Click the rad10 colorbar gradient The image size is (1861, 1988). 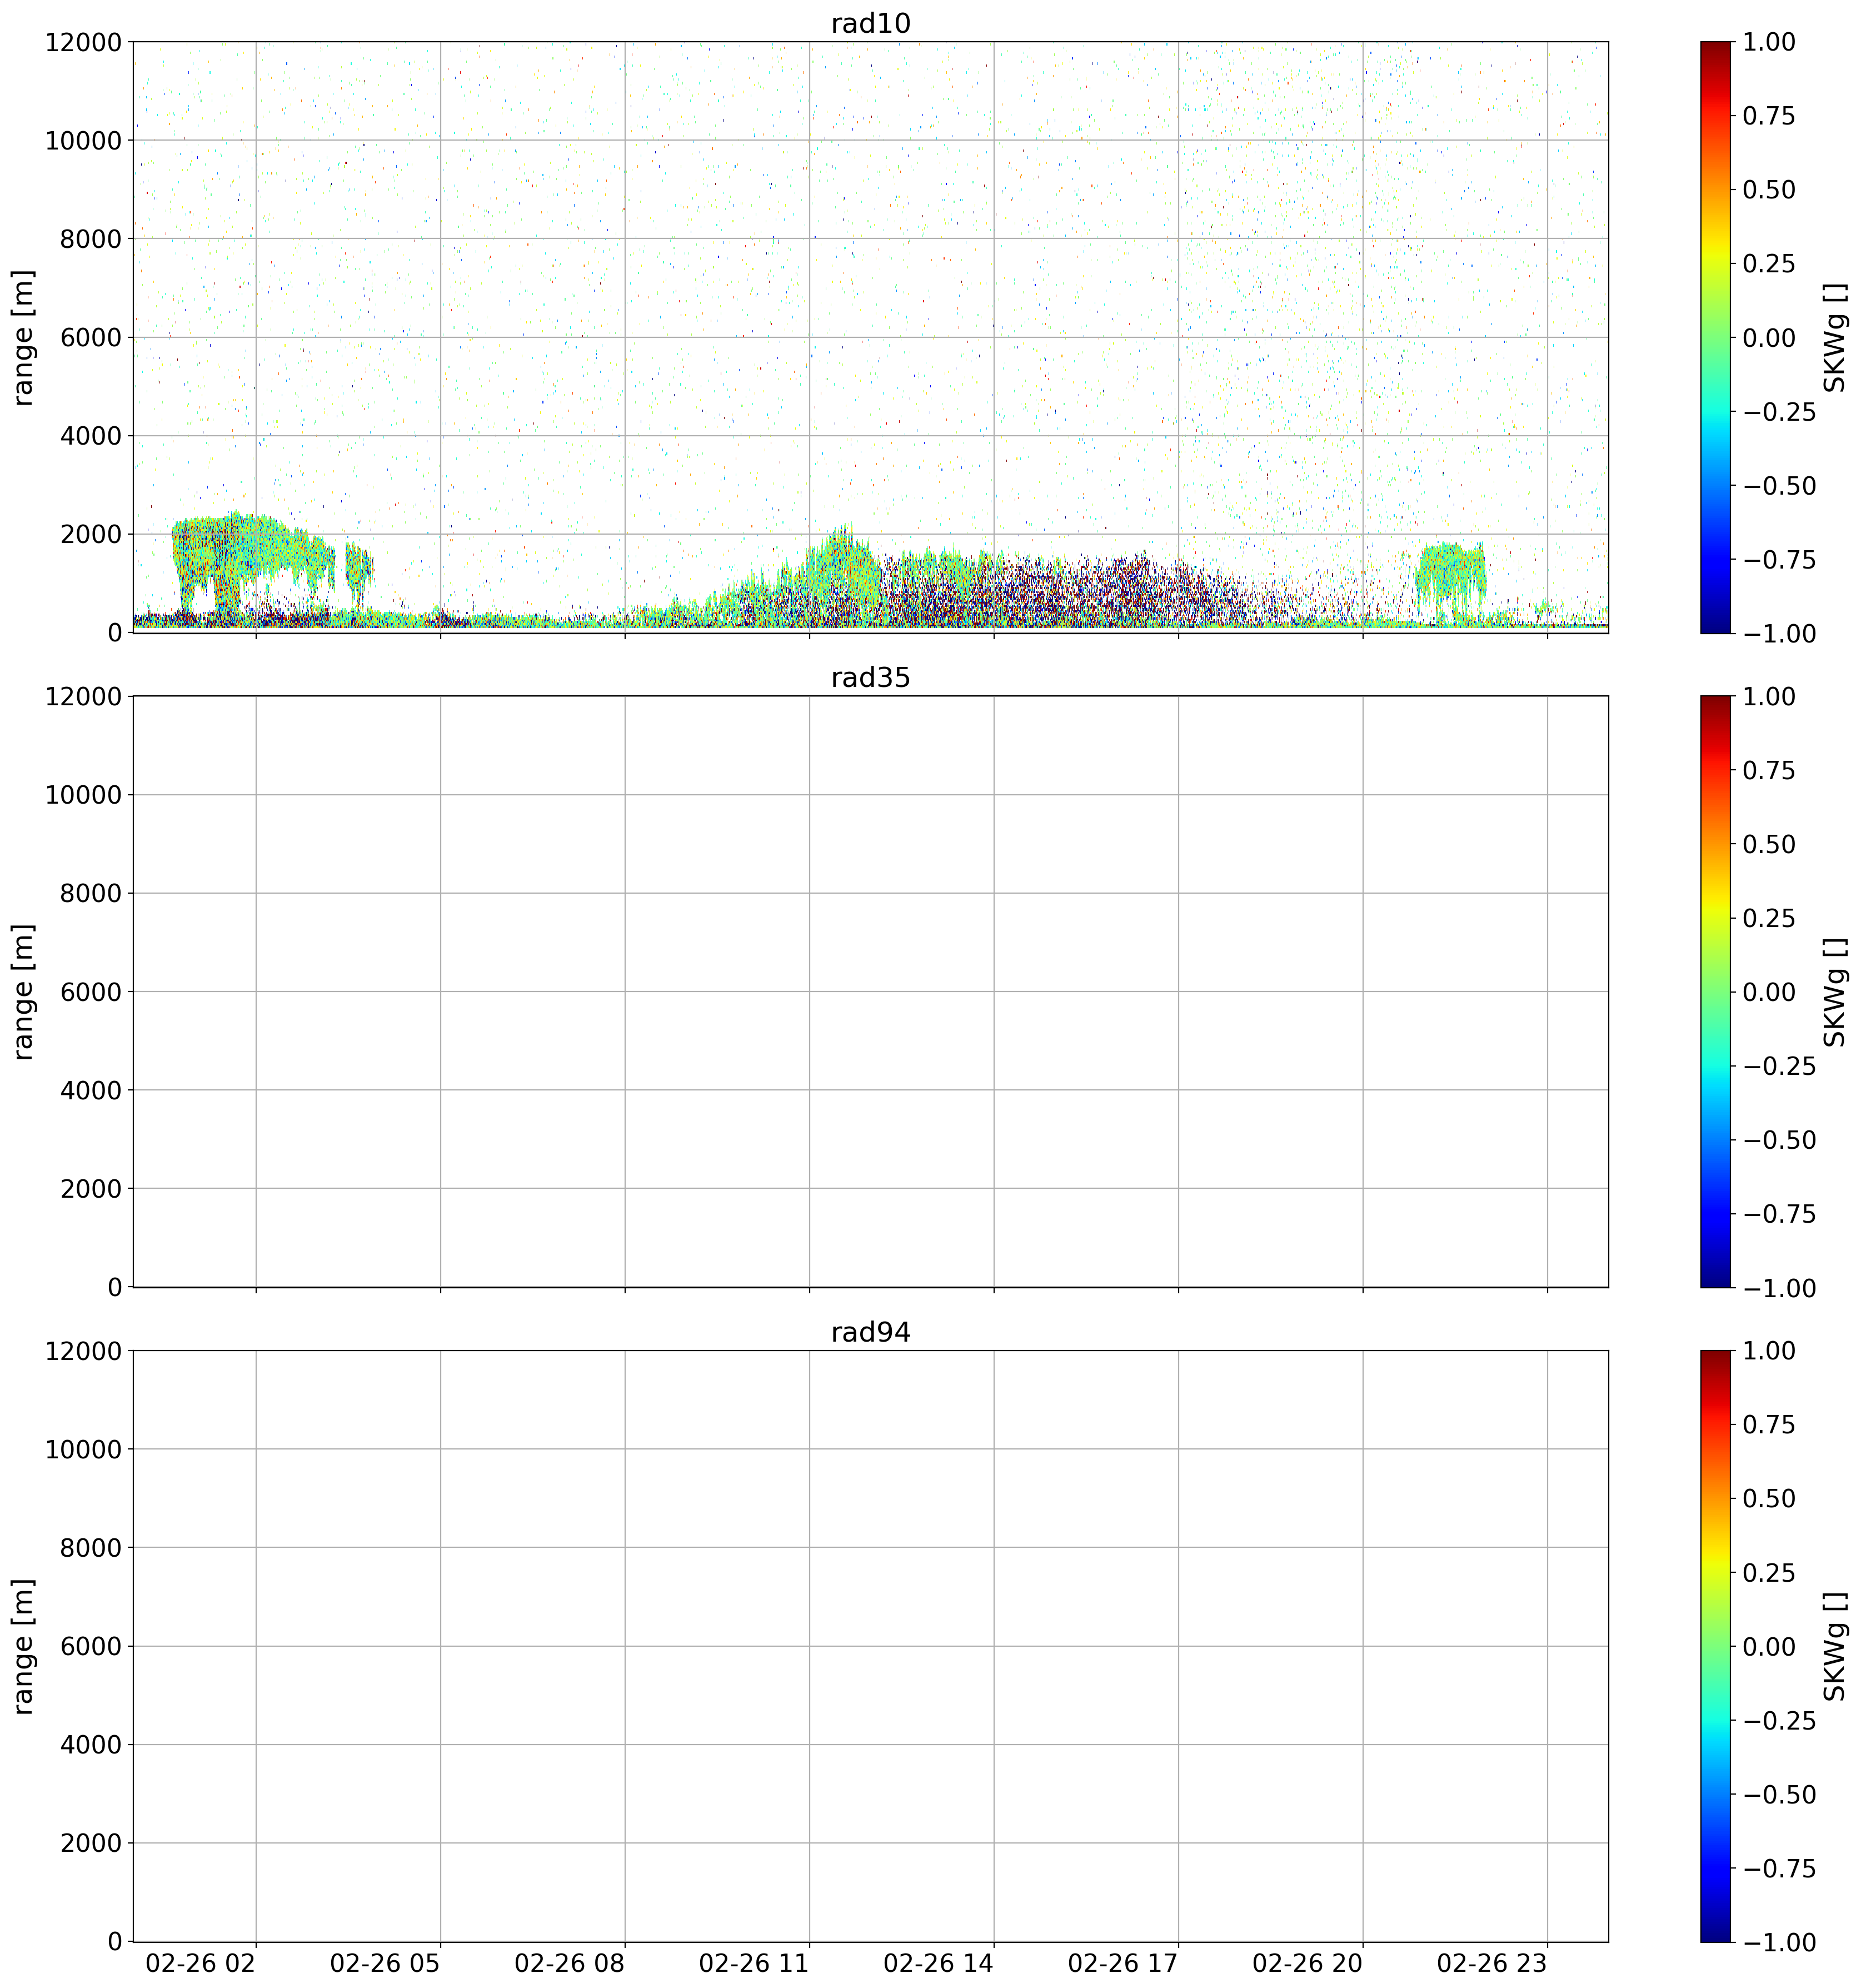1715,337
